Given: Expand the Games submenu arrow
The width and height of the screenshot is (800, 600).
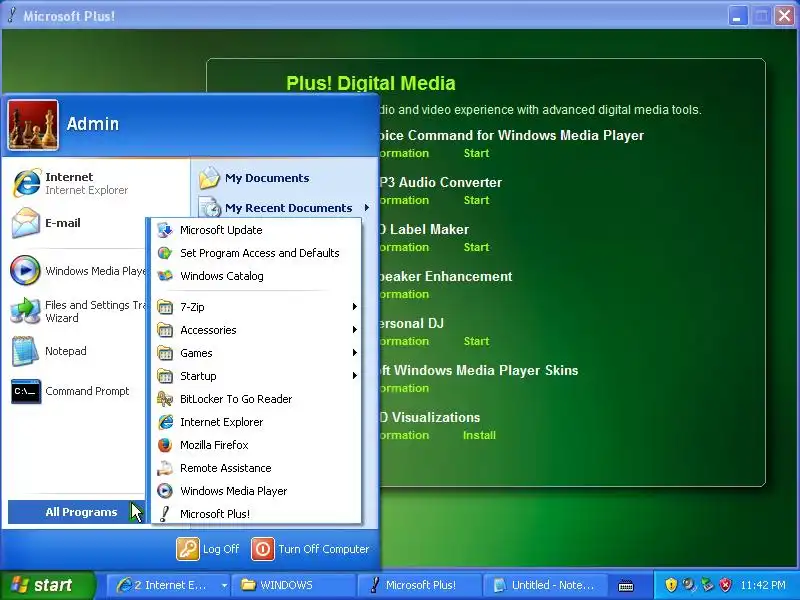Looking at the screenshot, I should click(355, 353).
